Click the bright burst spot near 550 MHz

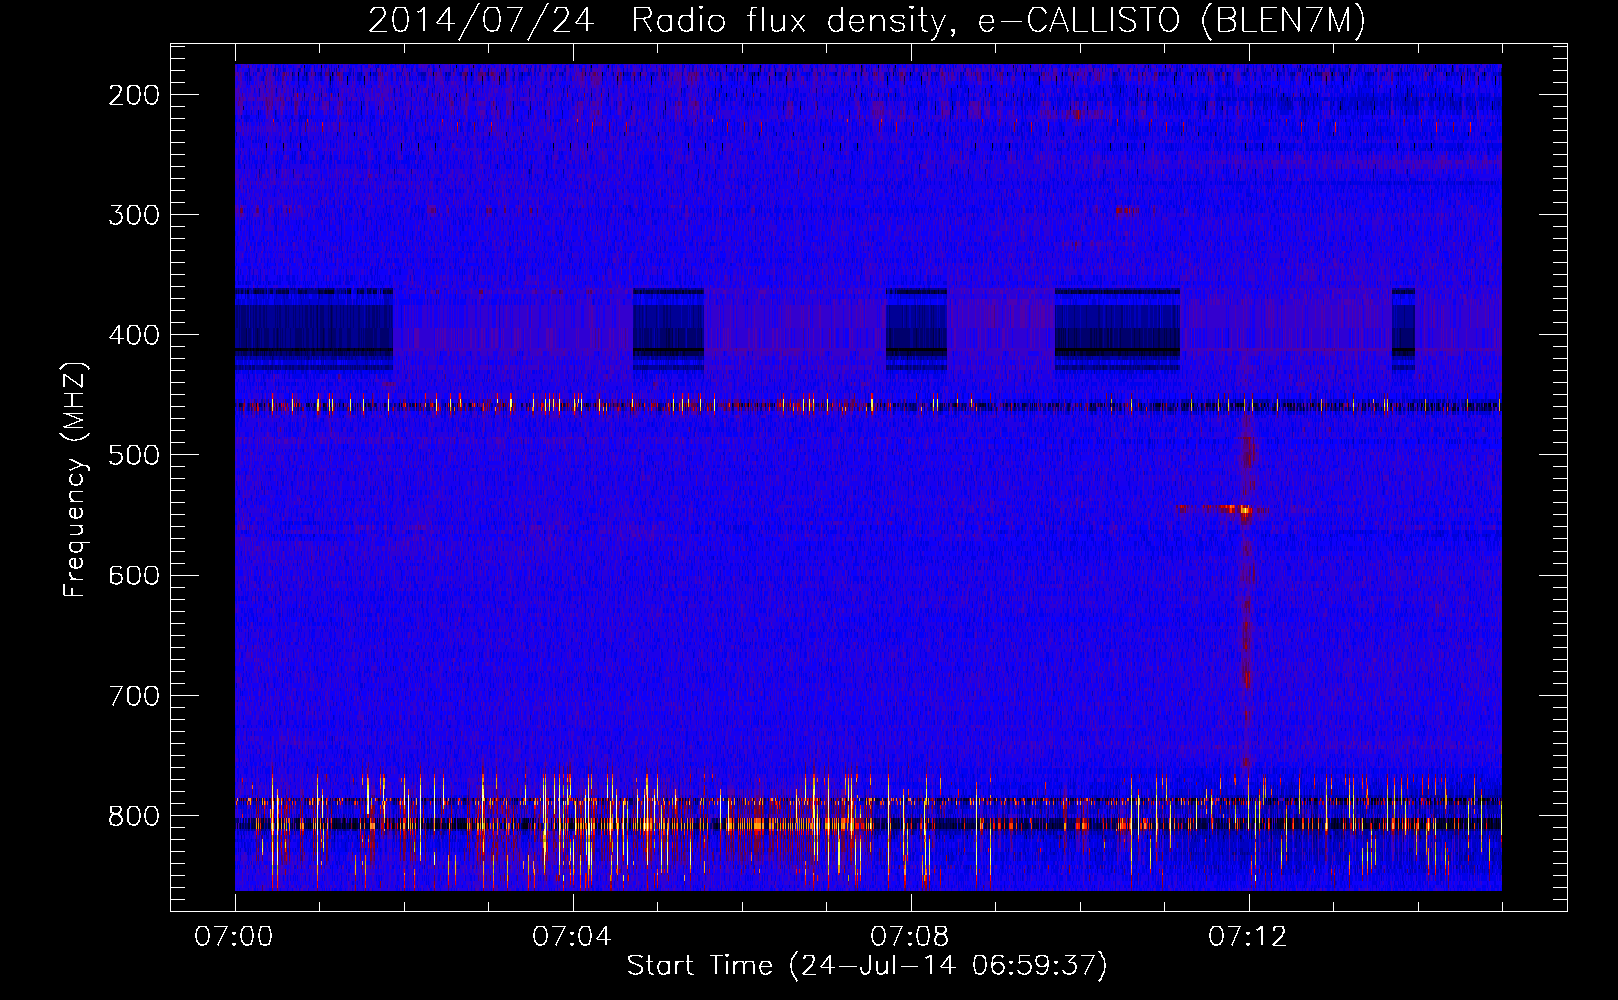(x=1244, y=510)
